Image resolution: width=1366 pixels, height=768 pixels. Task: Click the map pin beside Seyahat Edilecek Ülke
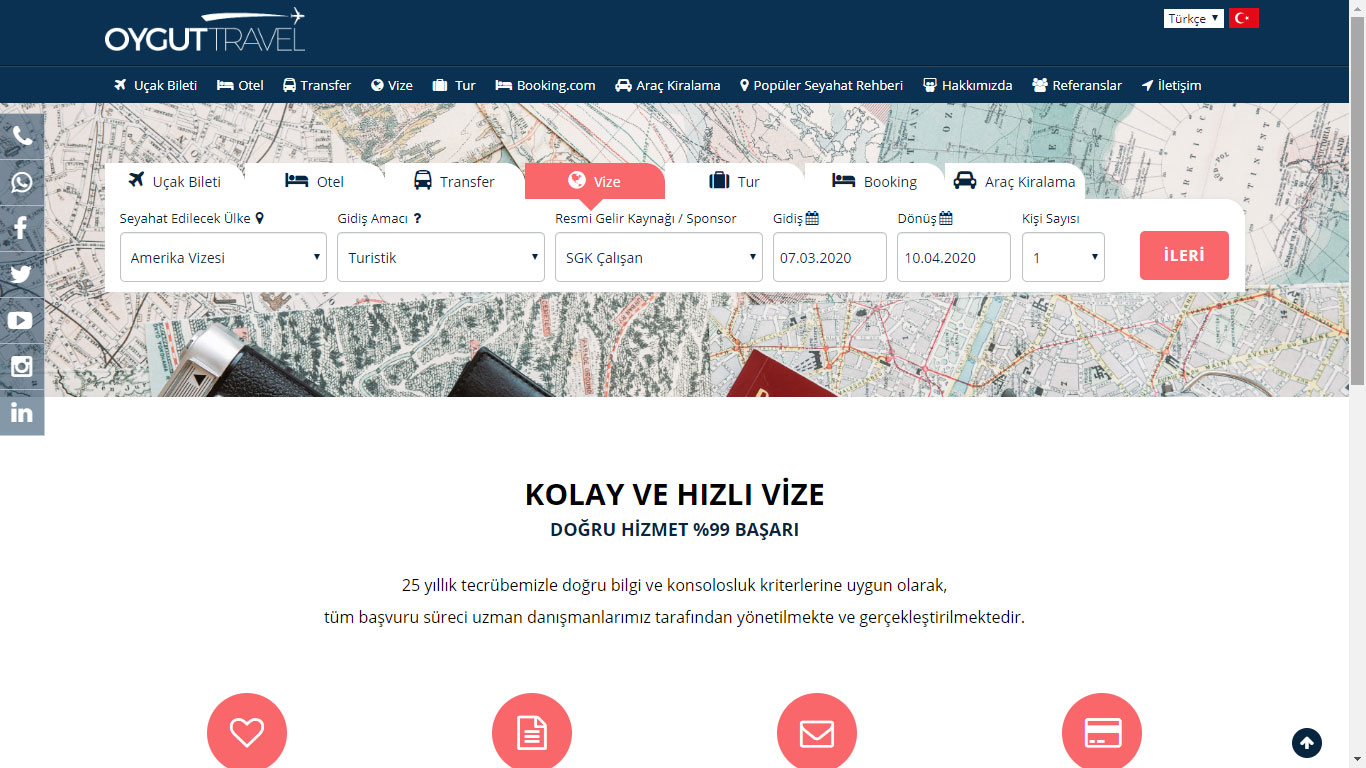[260, 218]
